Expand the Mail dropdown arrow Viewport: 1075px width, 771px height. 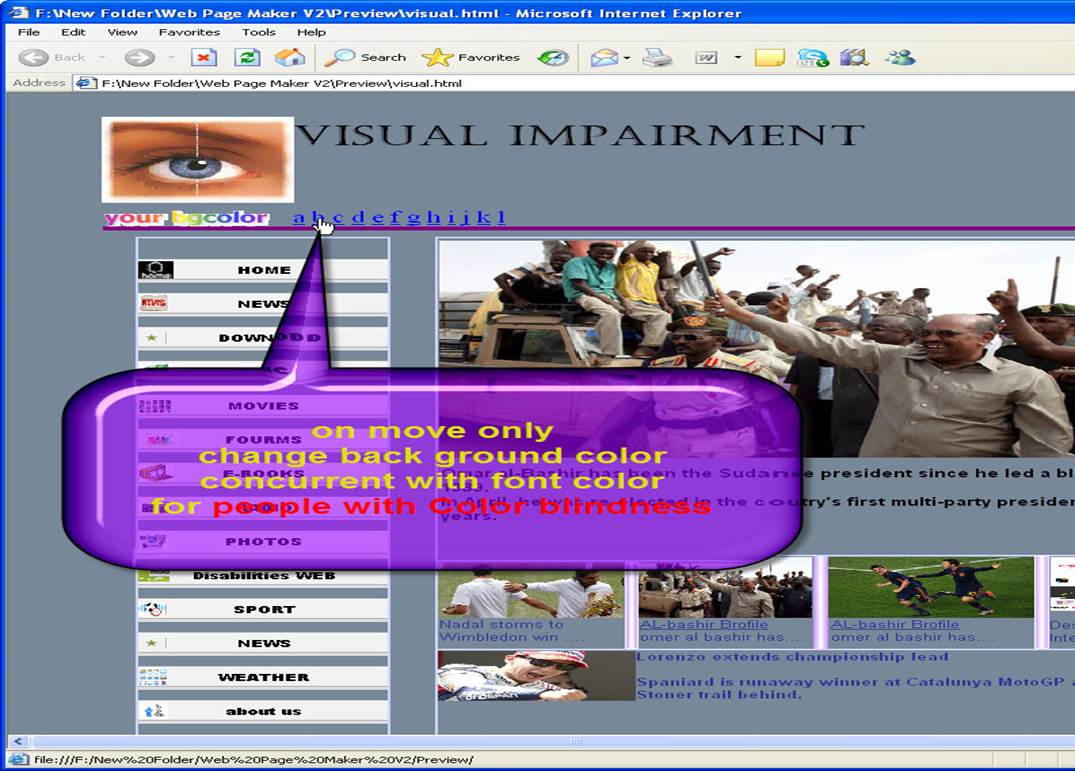[x=627, y=58]
